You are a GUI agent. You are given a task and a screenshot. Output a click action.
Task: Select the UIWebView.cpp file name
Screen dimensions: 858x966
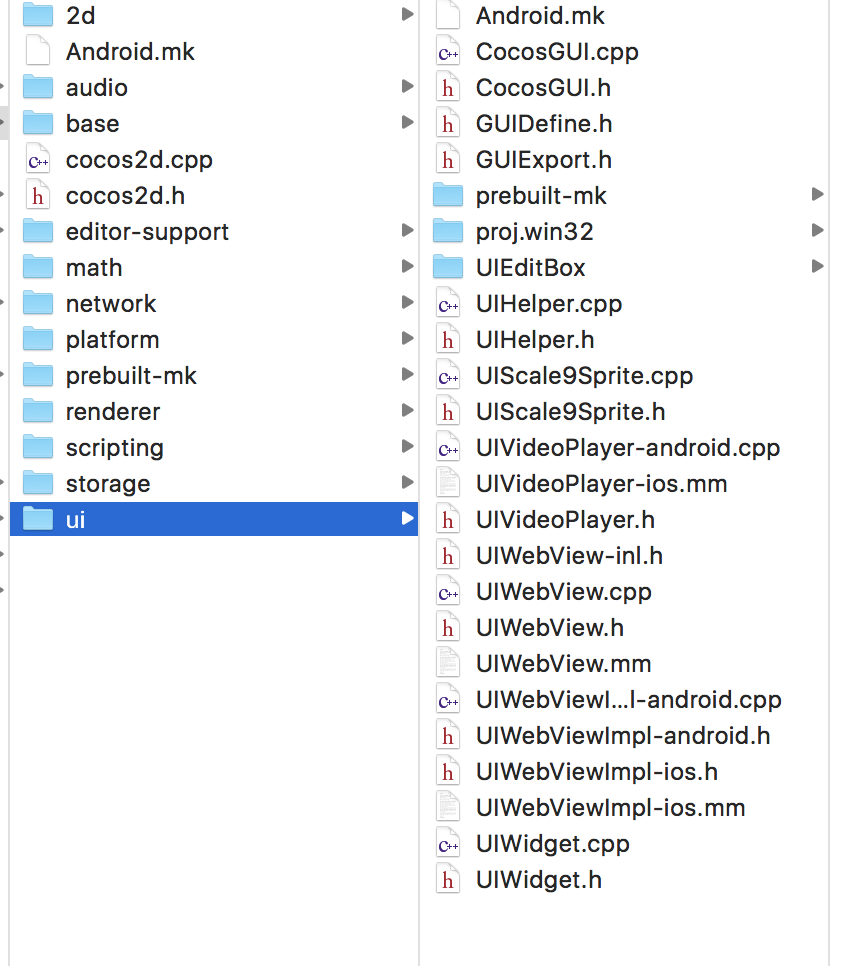(x=564, y=592)
